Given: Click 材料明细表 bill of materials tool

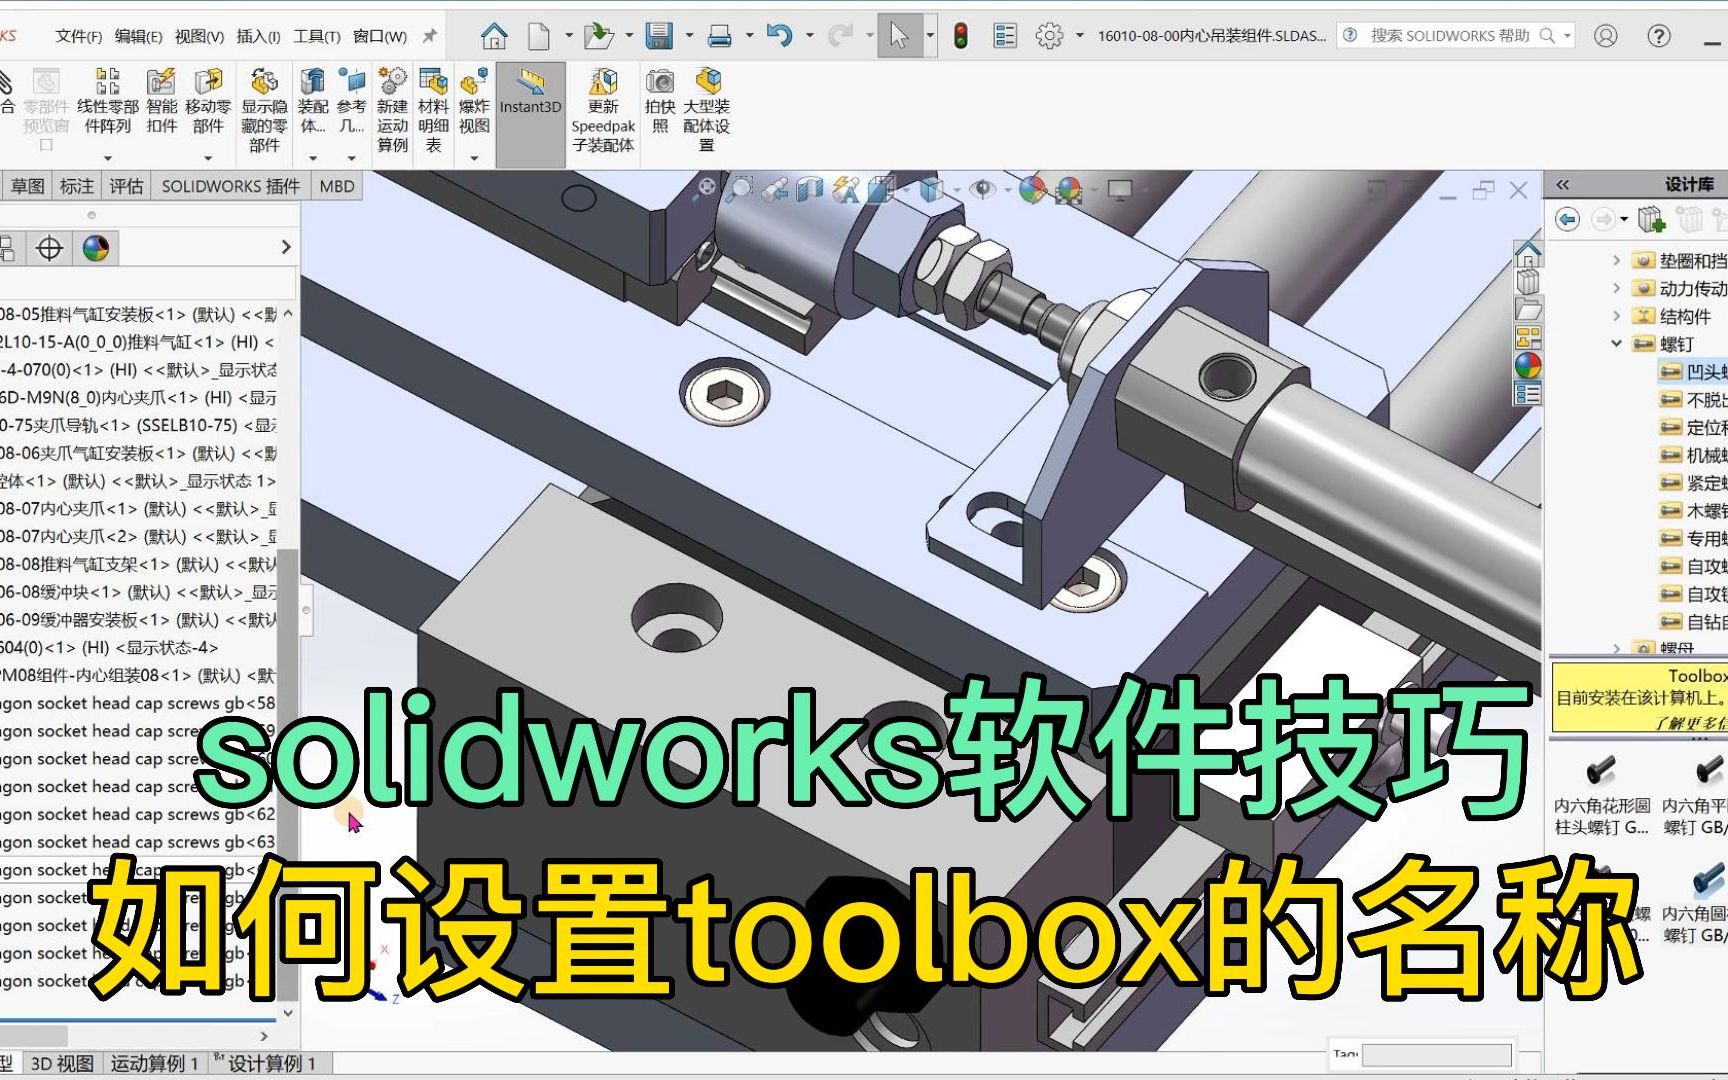Looking at the screenshot, I should [x=433, y=110].
